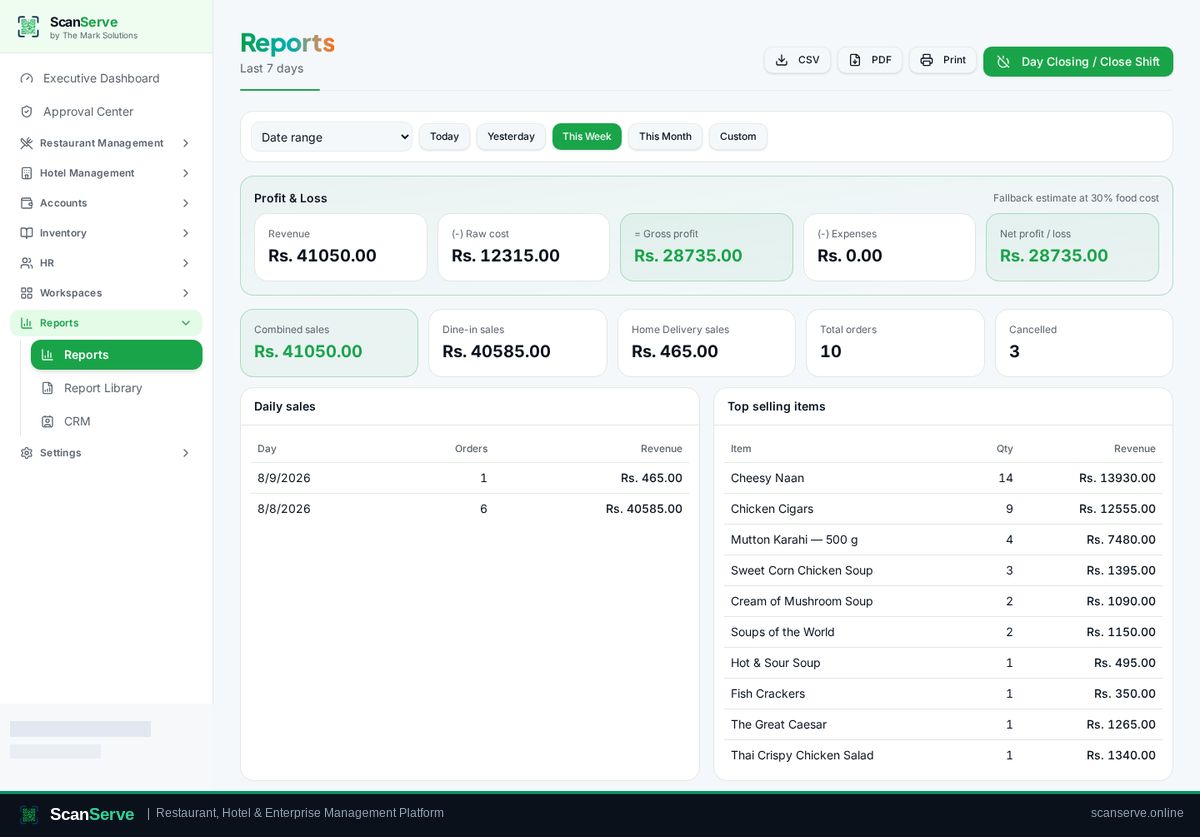The width and height of the screenshot is (1200, 837).
Task: Click the chart icon on active Reports item
Action: [47, 355]
